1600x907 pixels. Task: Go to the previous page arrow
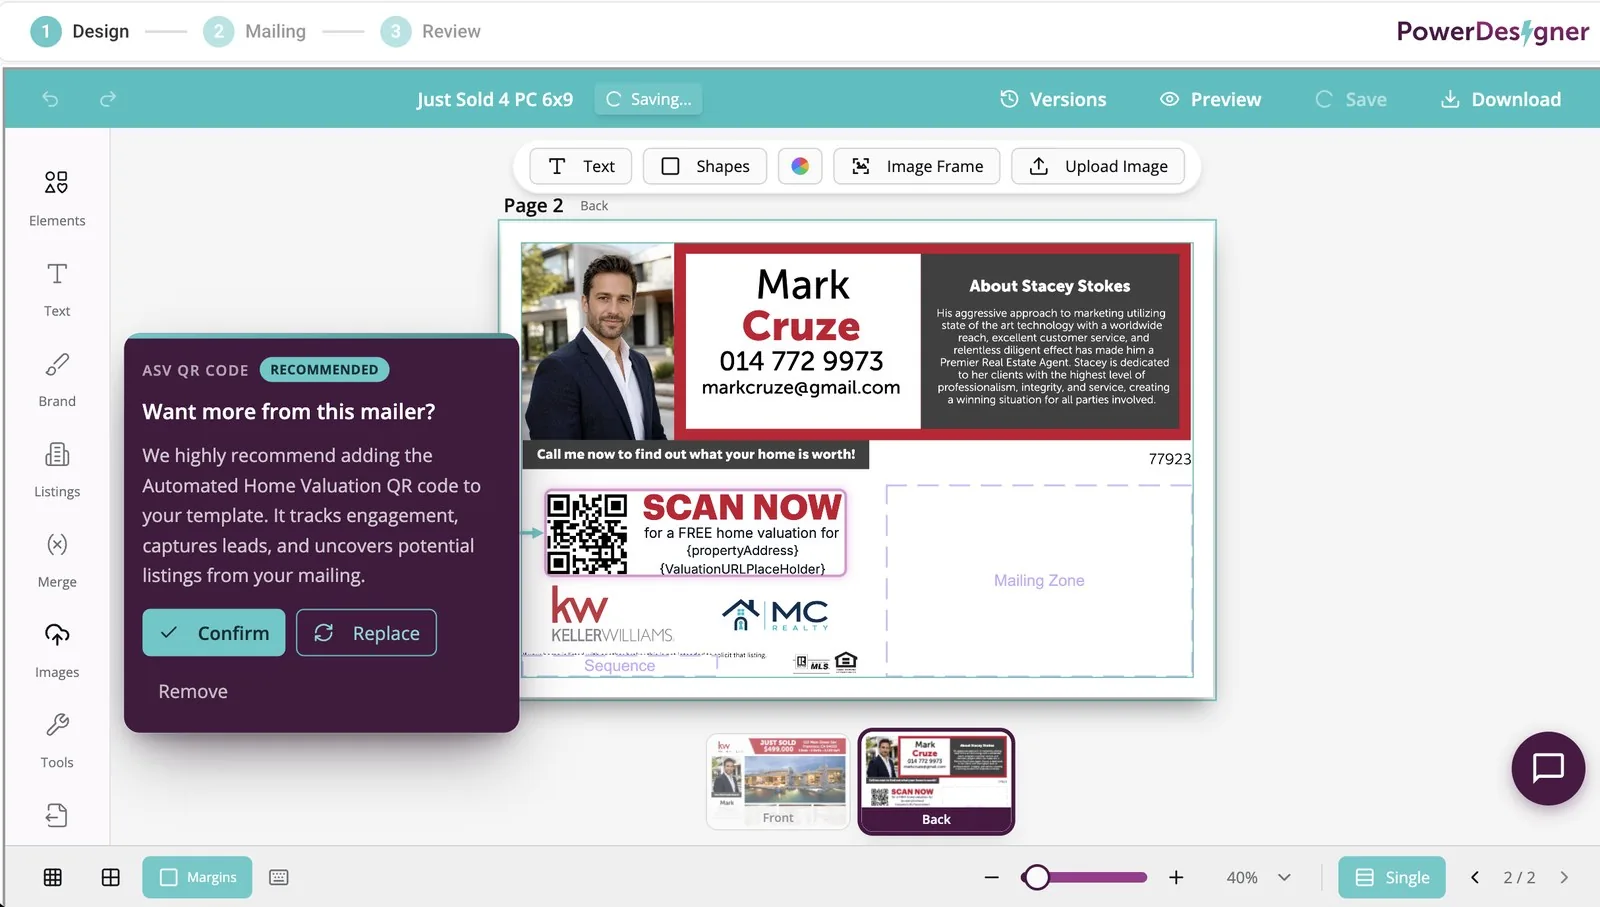click(x=1475, y=877)
